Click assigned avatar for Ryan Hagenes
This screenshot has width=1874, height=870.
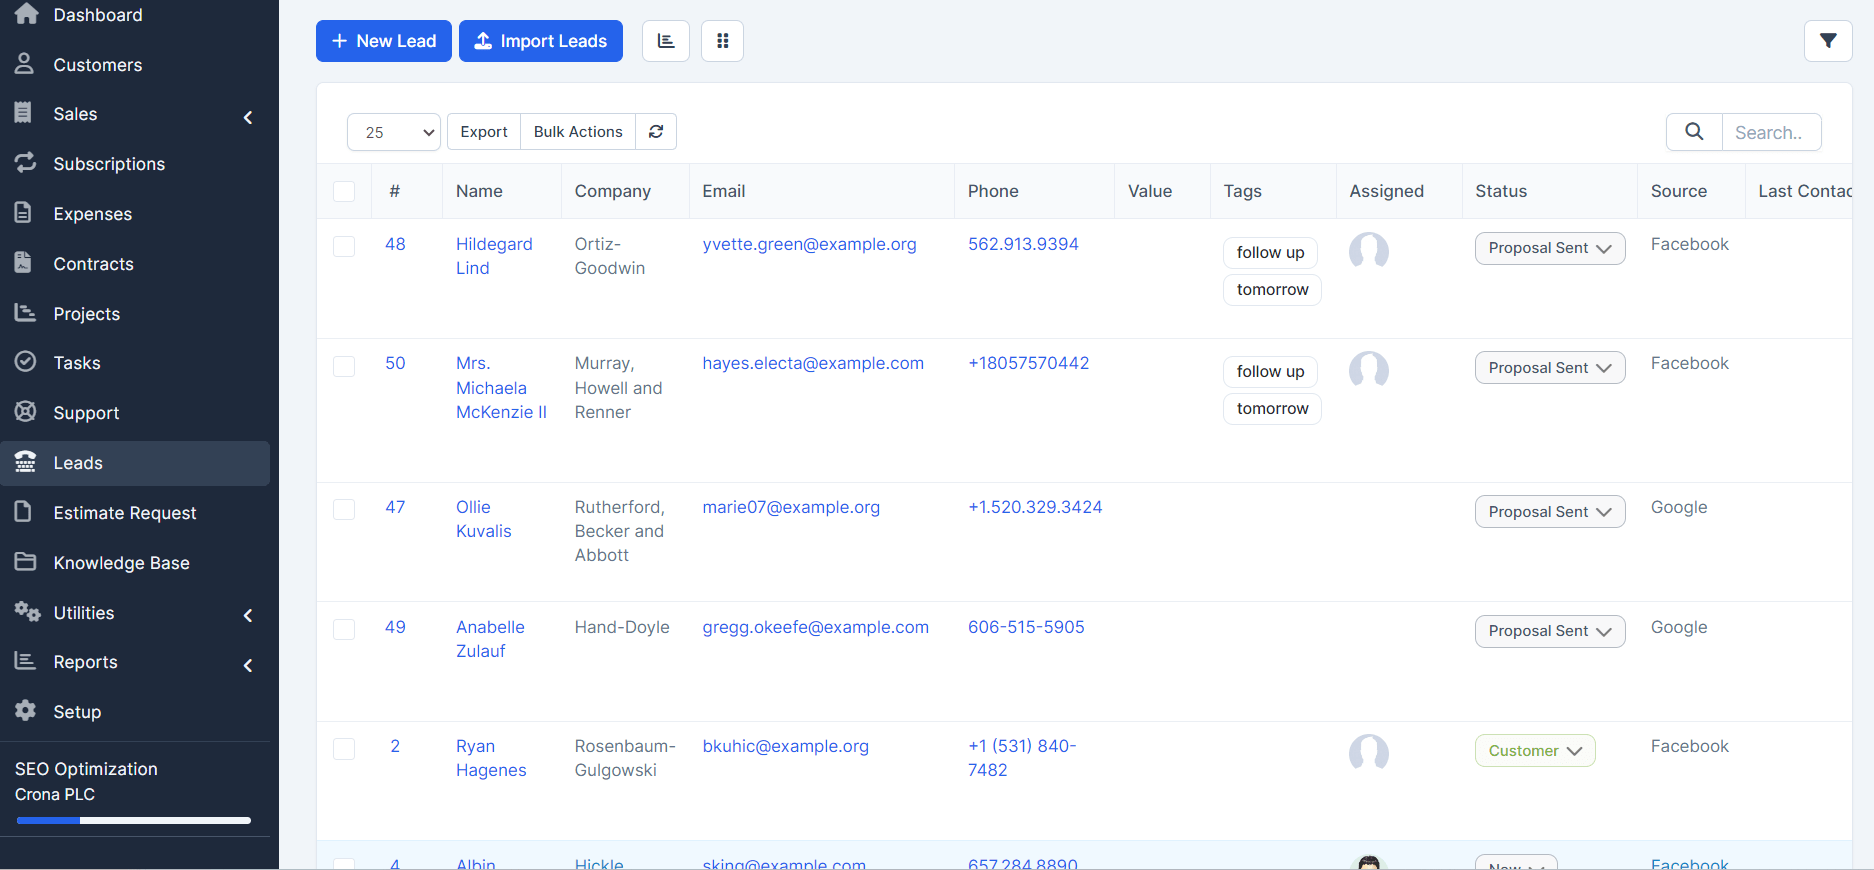(1369, 753)
